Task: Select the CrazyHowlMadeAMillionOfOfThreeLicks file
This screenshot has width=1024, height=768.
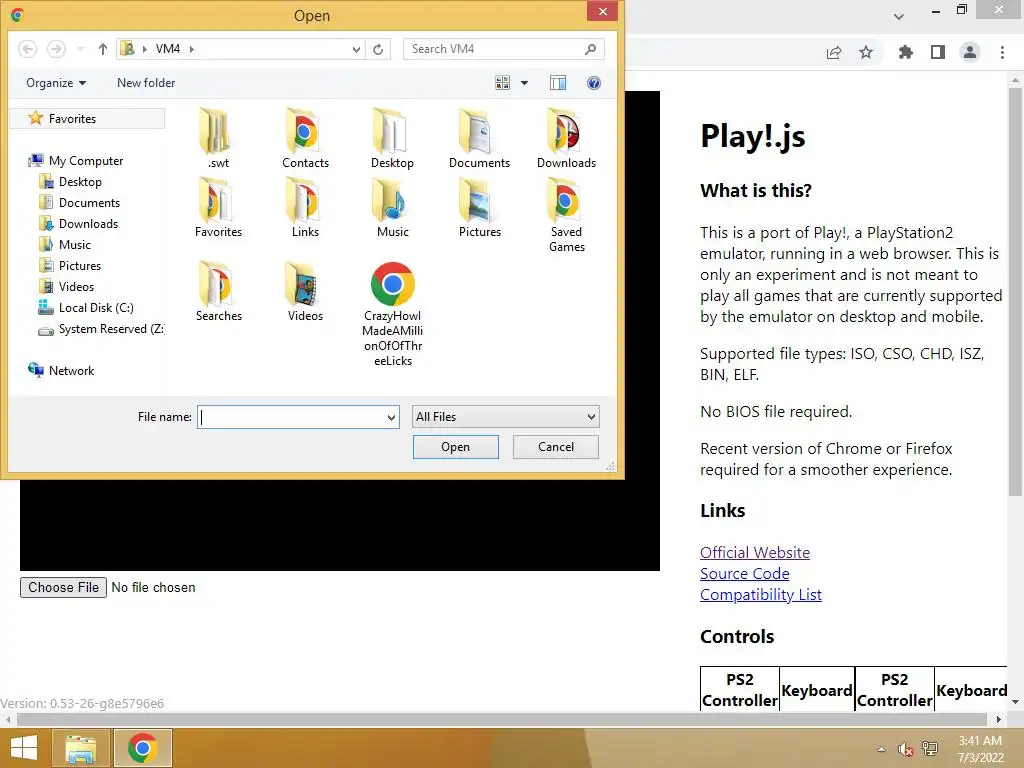Action: pyautogui.click(x=392, y=314)
